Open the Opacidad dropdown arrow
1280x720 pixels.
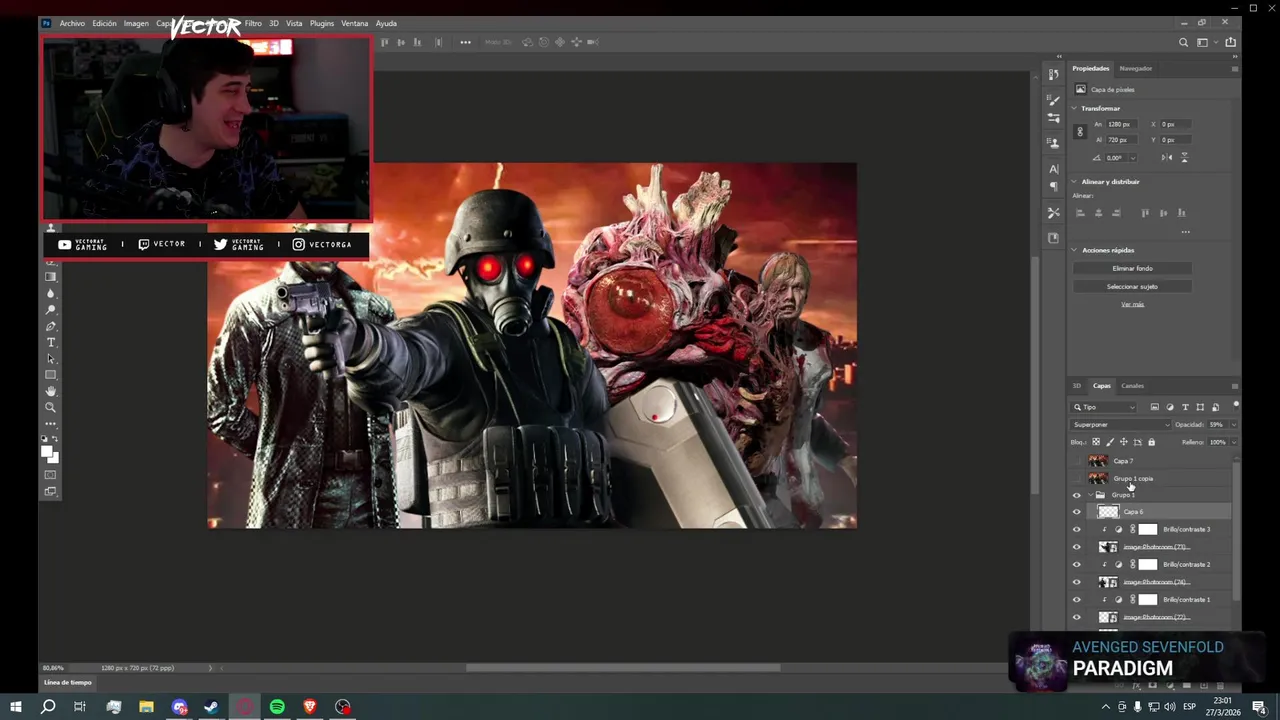(x=1232, y=425)
